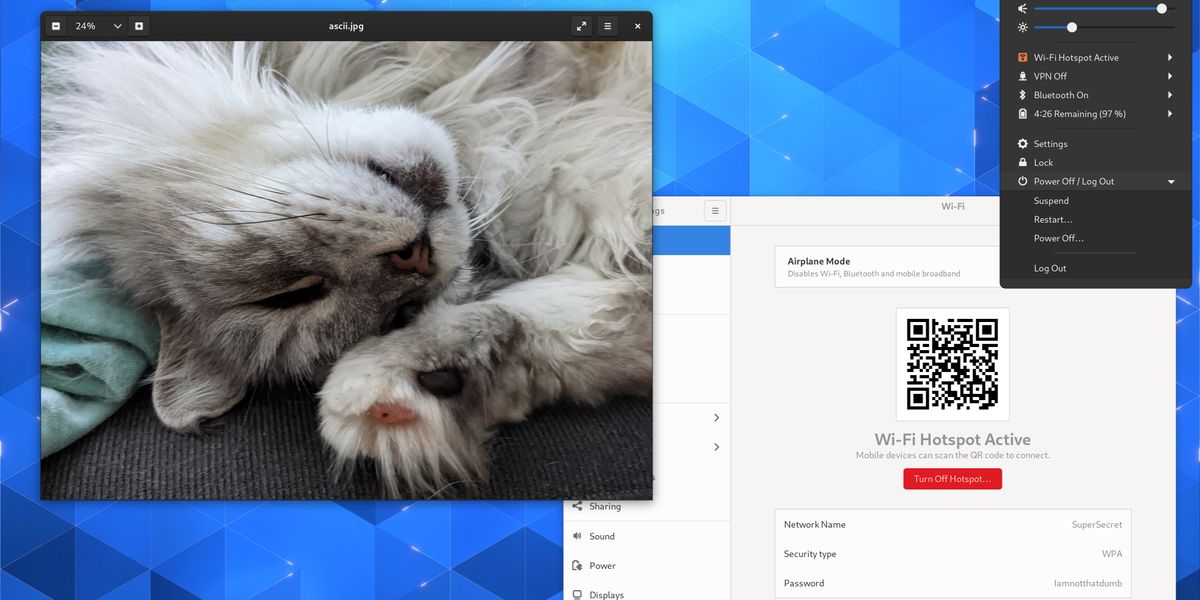The width and height of the screenshot is (1200, 600).
Task: Open Power settings from the sidebar
Action: click(x=600, y=565)
